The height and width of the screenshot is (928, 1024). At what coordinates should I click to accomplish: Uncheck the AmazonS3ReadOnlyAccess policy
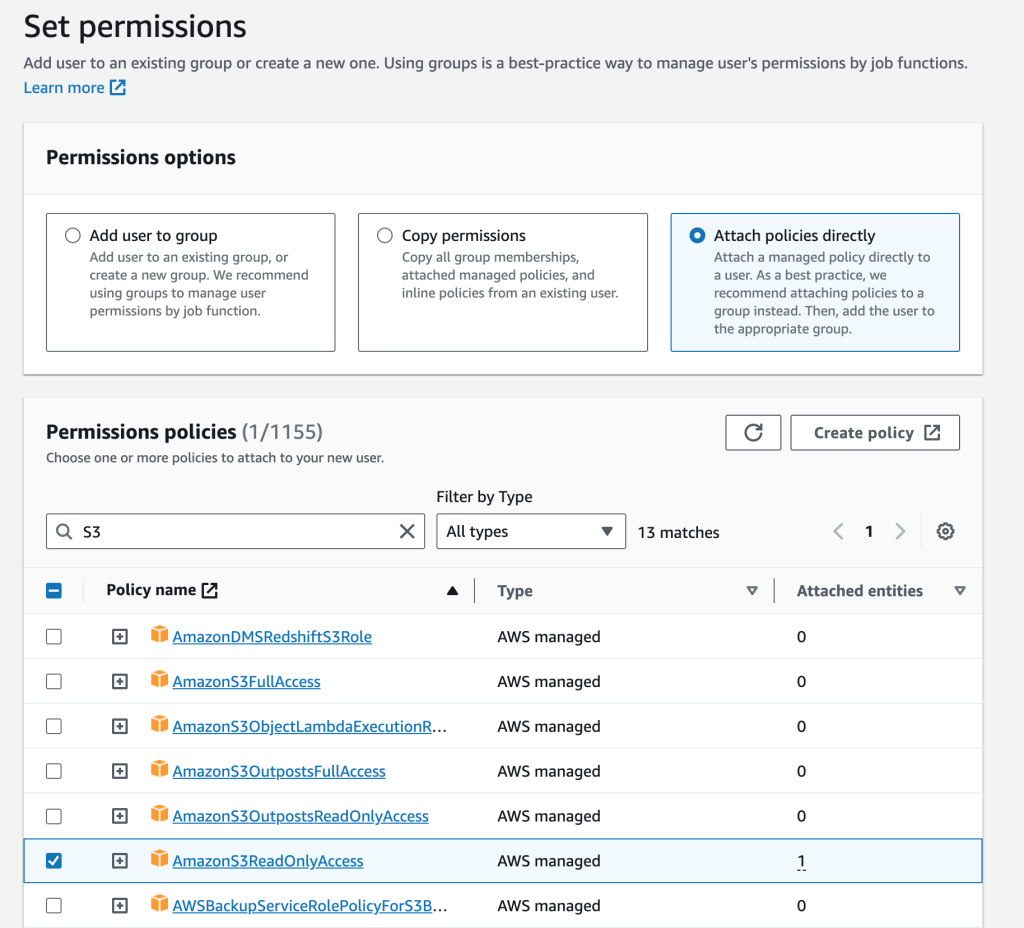pos(53,860)
